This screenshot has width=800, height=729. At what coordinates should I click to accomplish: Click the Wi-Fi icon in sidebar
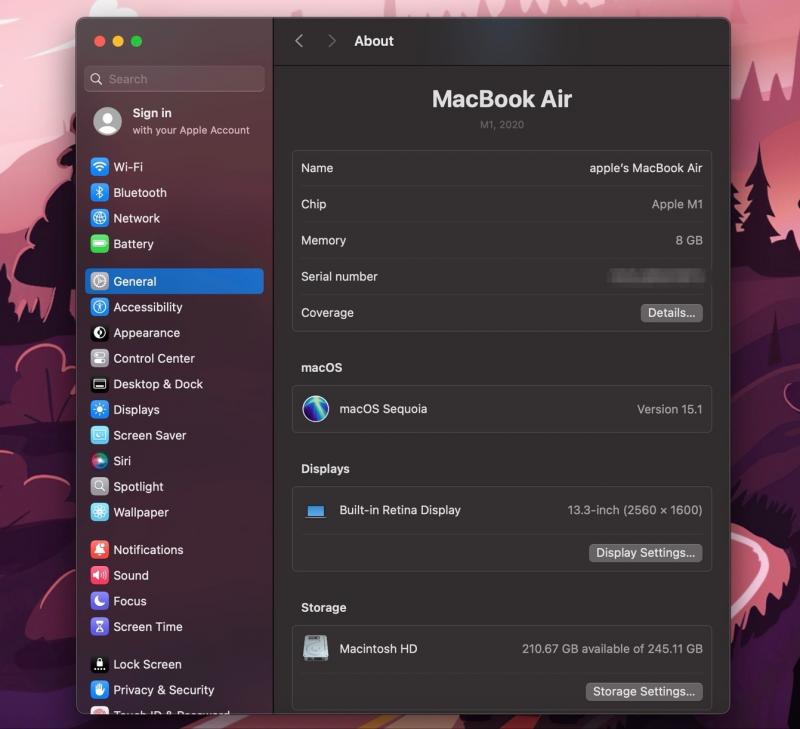(x=99, y=167)
